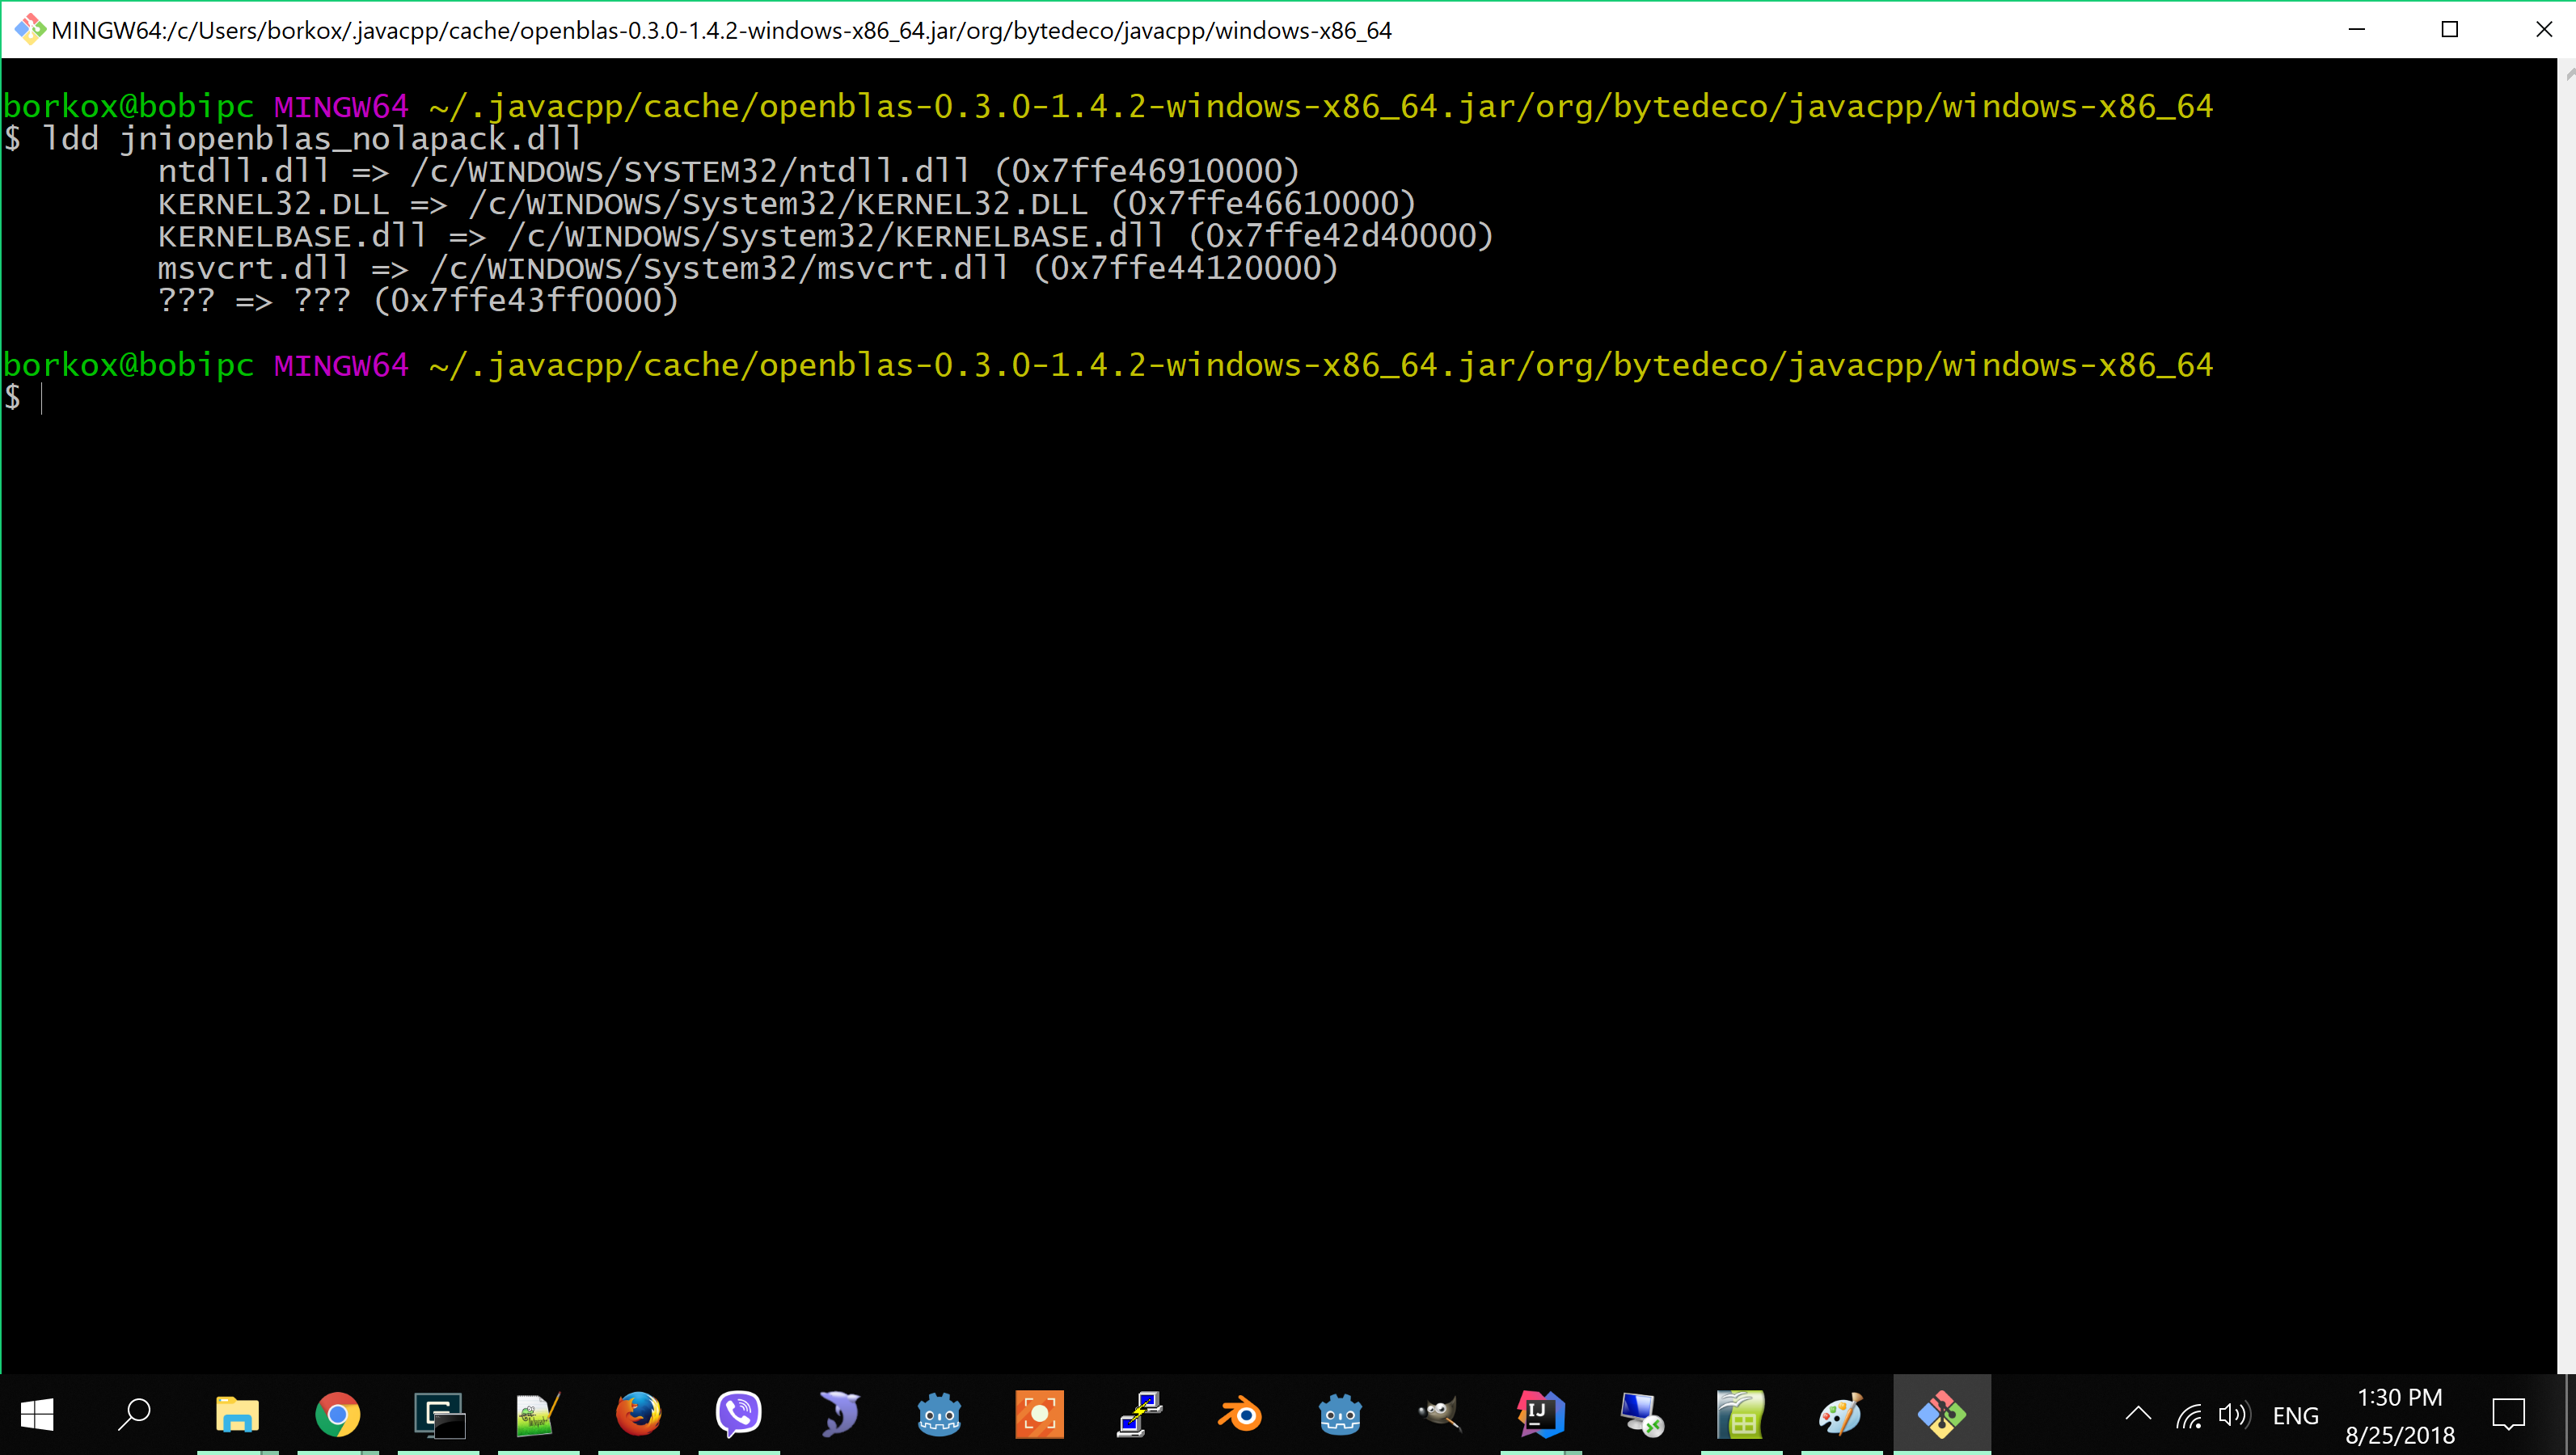The height and width of the screenshot is (1455, 2576).
Task: Change ENG input language indicator
Action: tap(2295, 1415)
